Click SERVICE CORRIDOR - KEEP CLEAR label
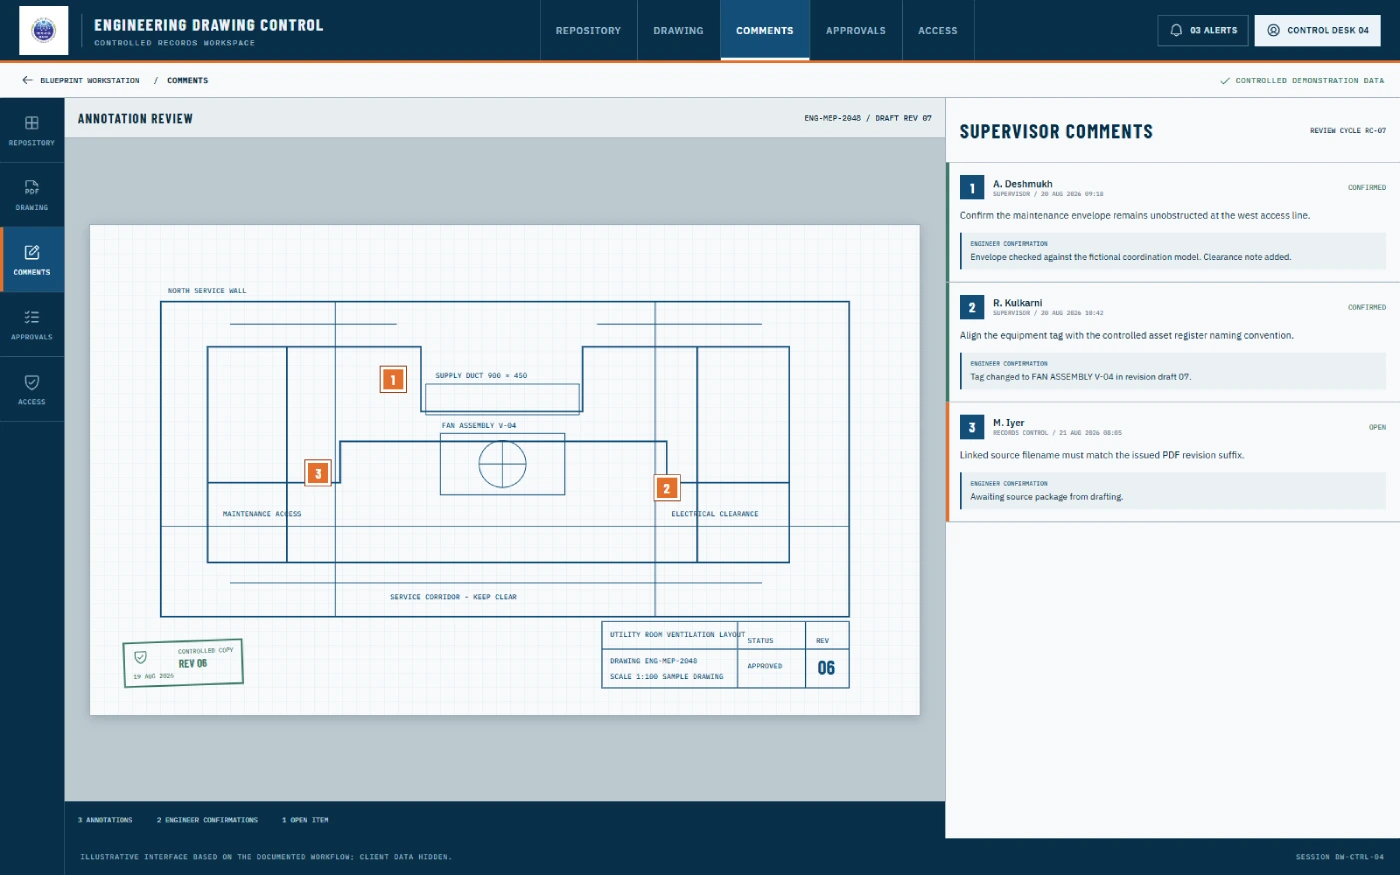The width and height of the screenshot is (1400, 875). (453, 597)
